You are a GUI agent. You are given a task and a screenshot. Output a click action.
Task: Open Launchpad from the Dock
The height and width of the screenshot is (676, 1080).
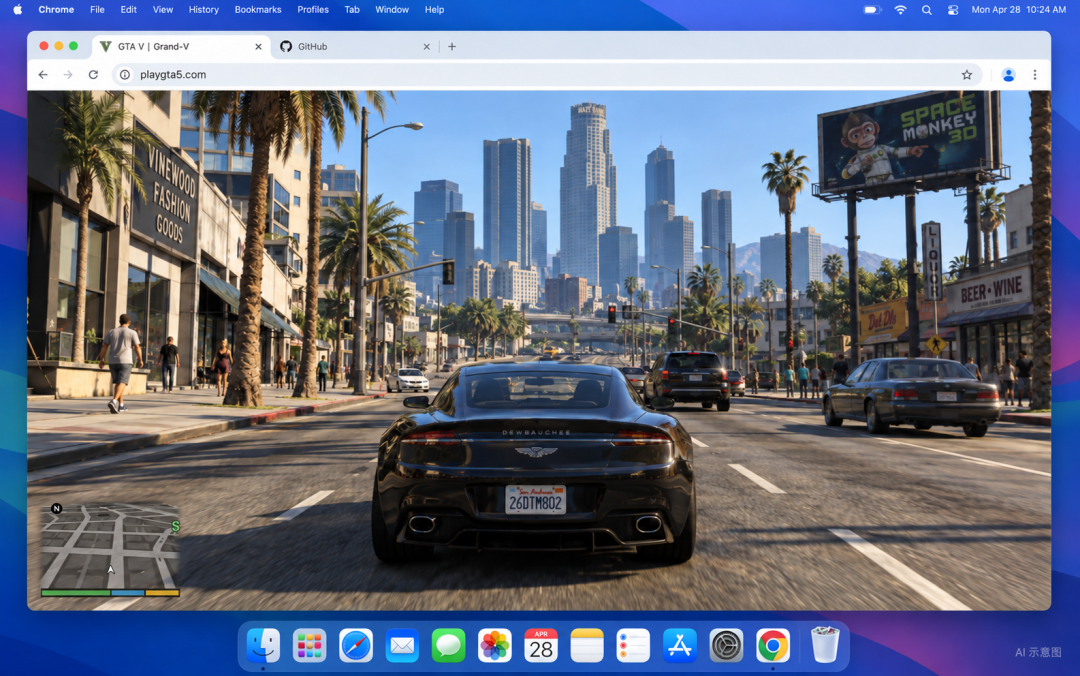309,646
